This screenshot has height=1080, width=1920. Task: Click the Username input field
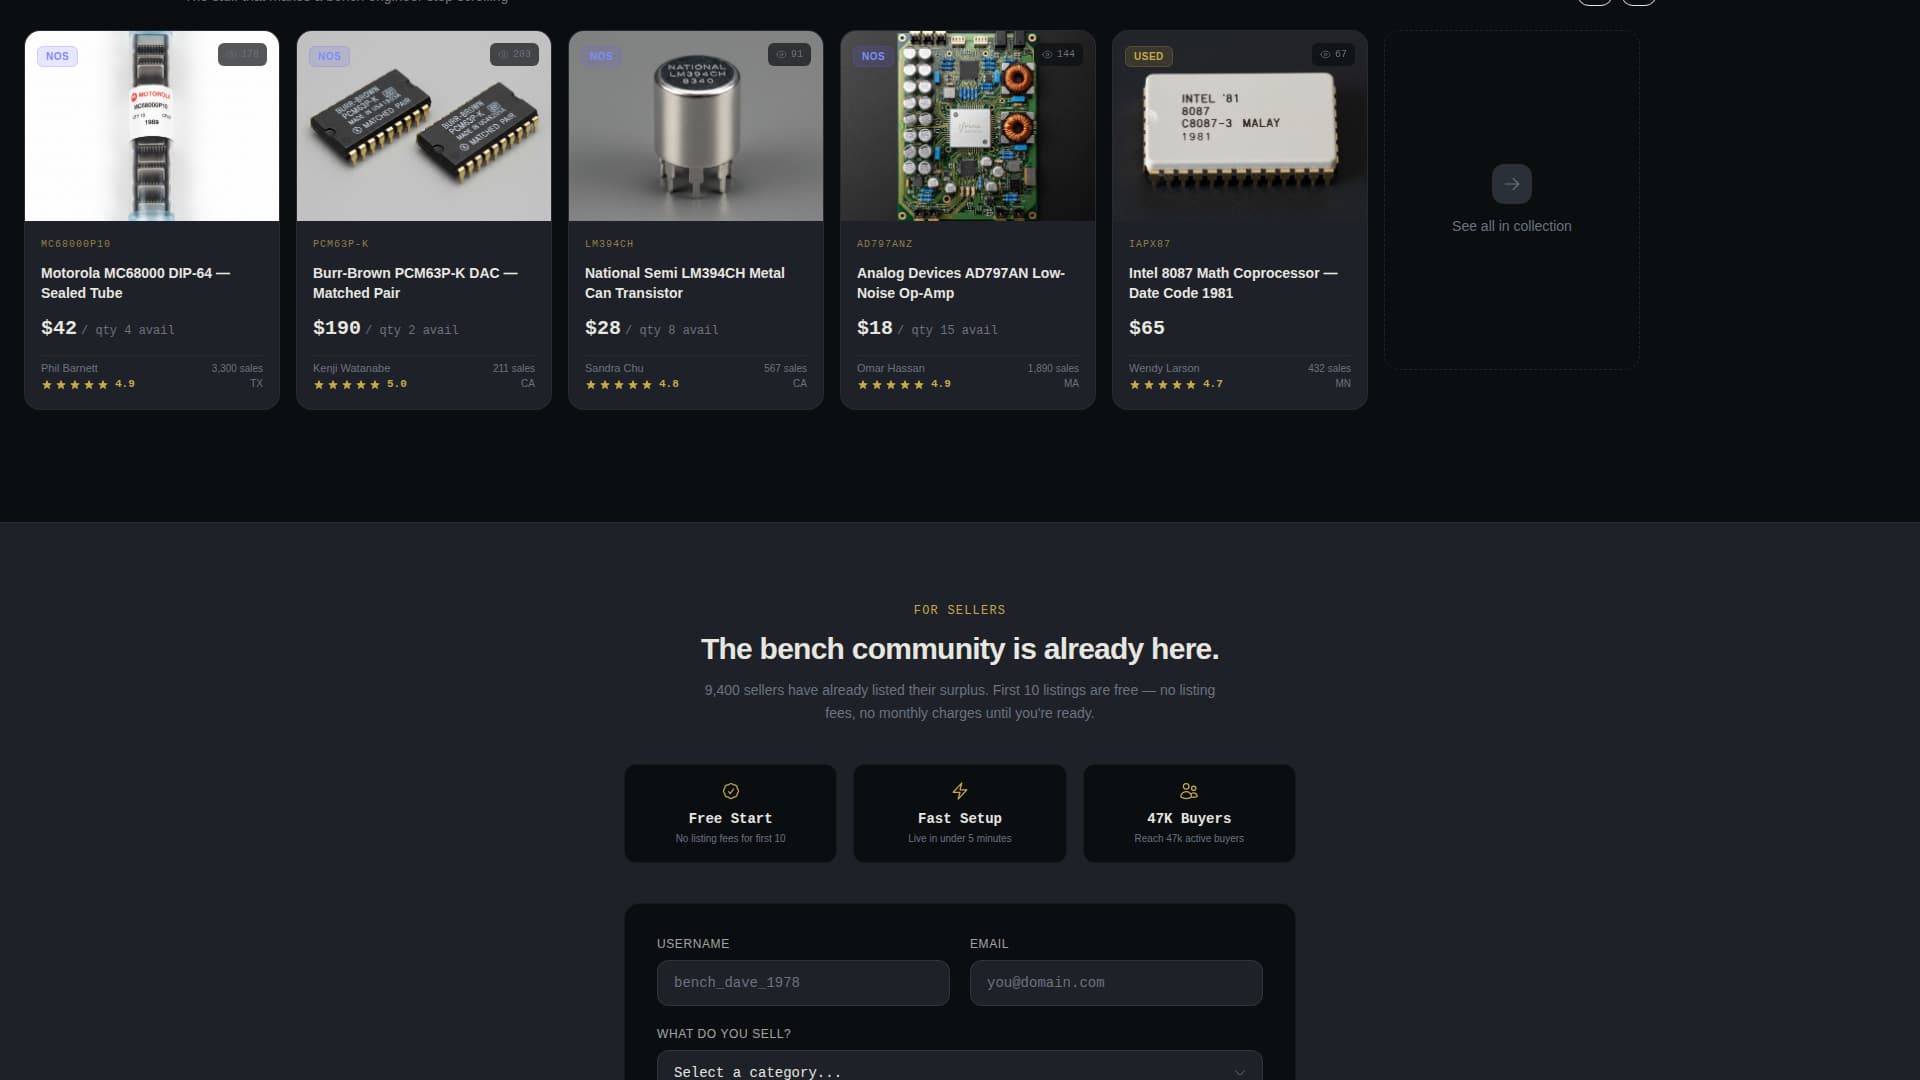coord(803,983)
